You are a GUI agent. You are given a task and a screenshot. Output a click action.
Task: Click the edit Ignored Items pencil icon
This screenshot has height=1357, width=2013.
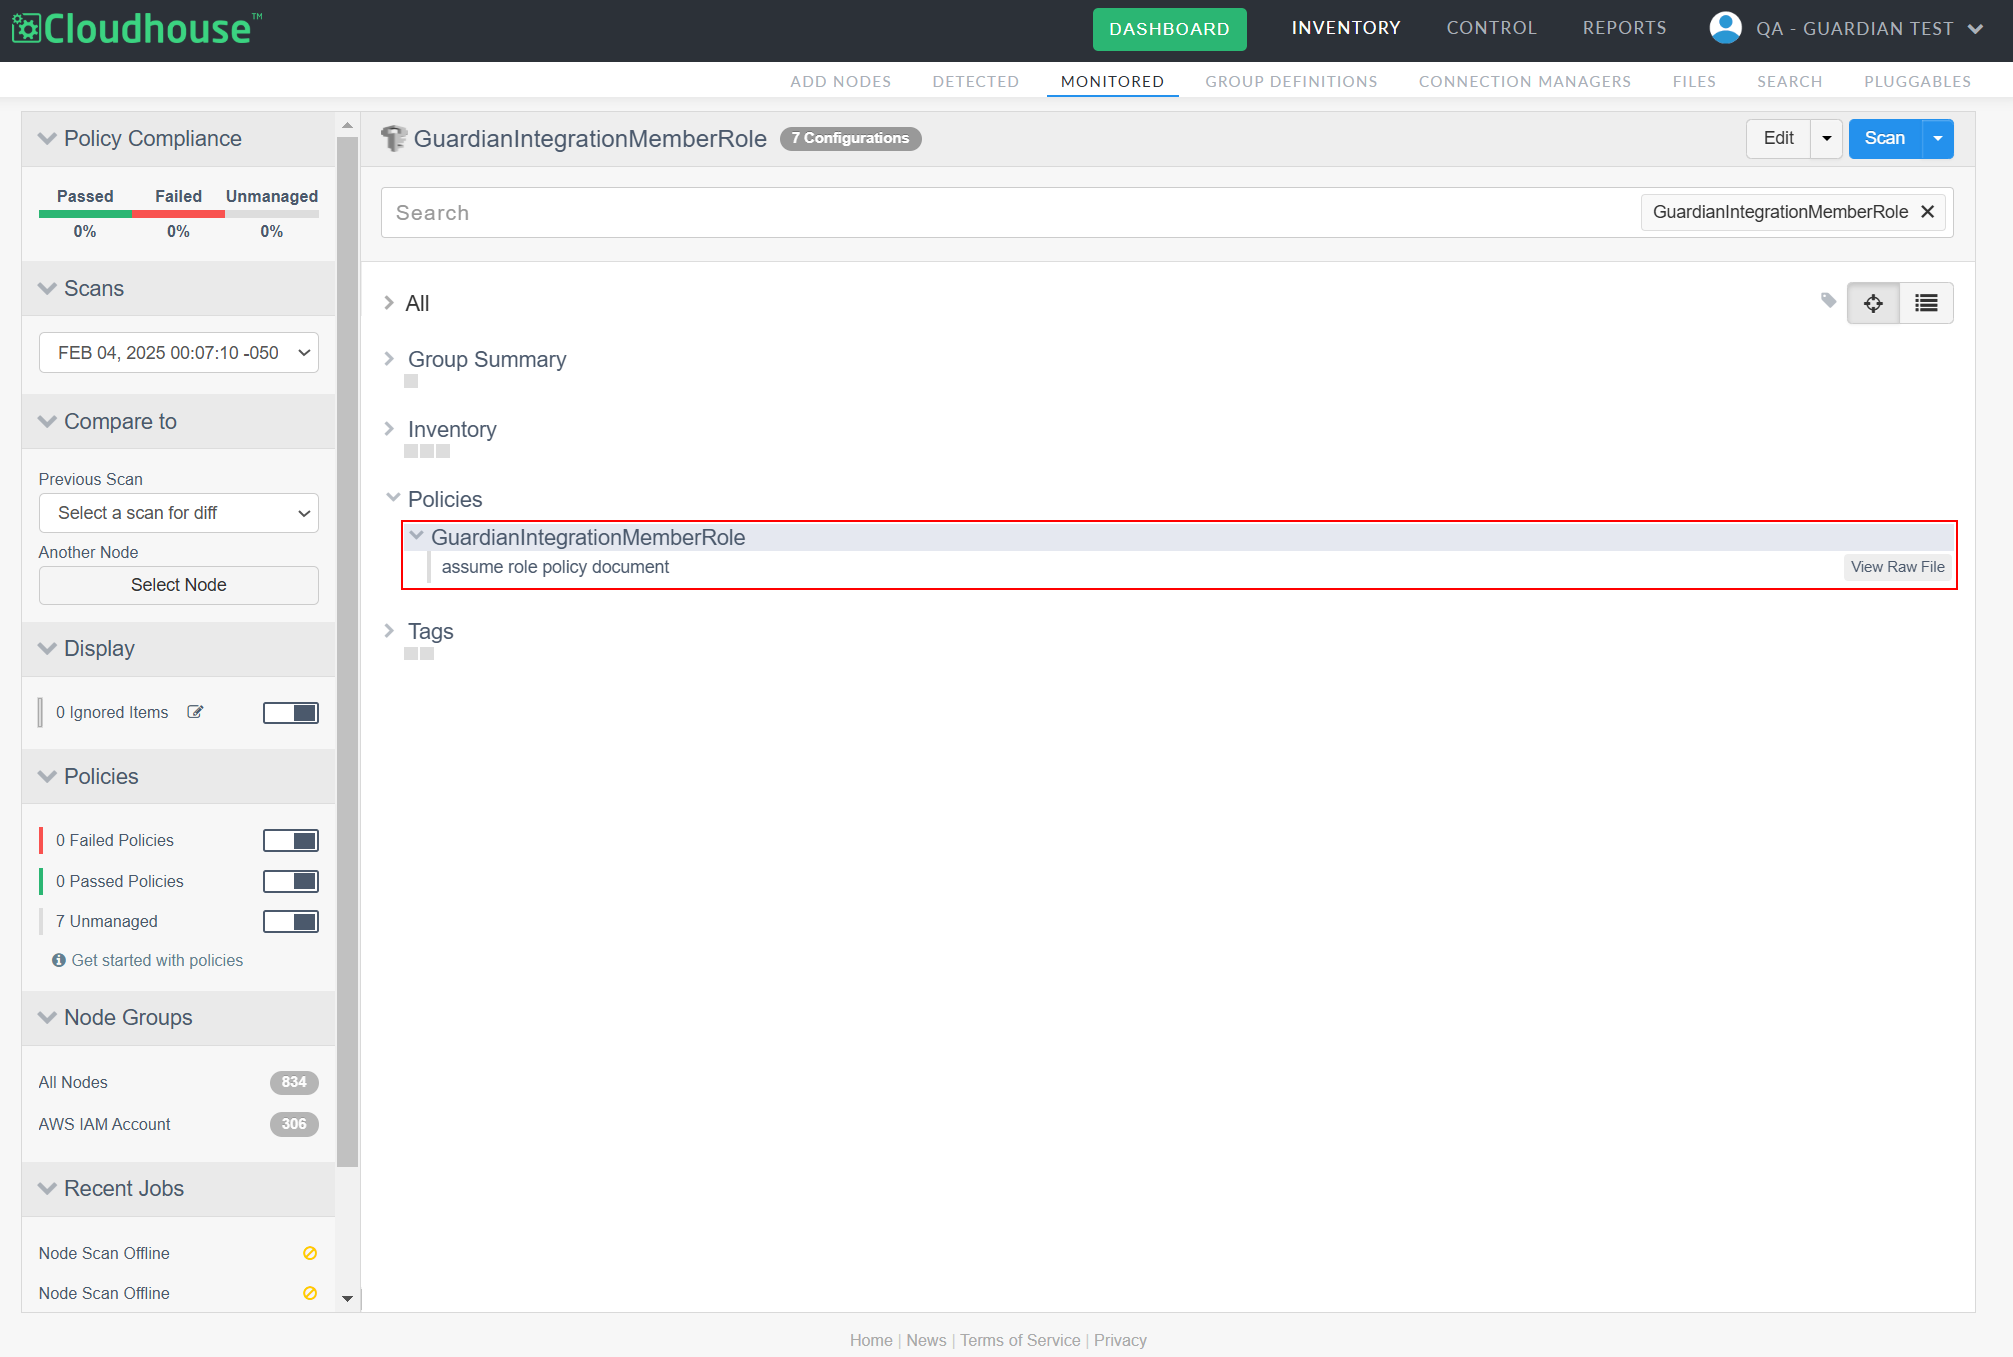(195, 712)
